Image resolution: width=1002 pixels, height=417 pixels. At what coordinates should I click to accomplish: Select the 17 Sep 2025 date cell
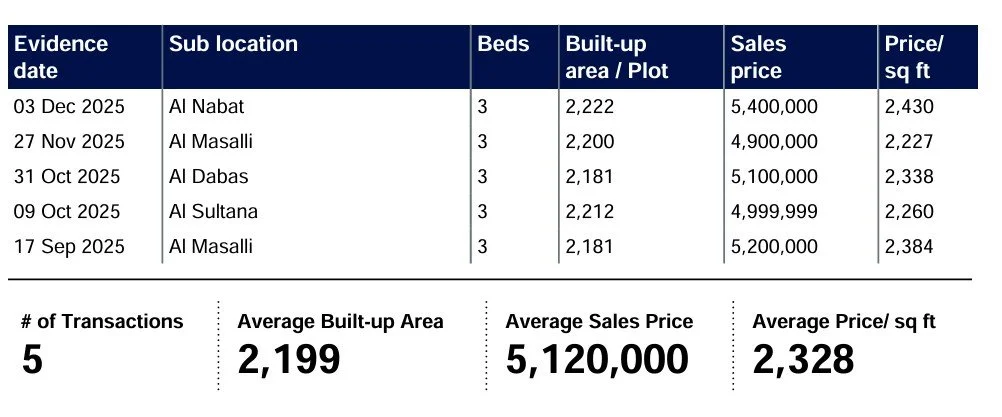69,246
